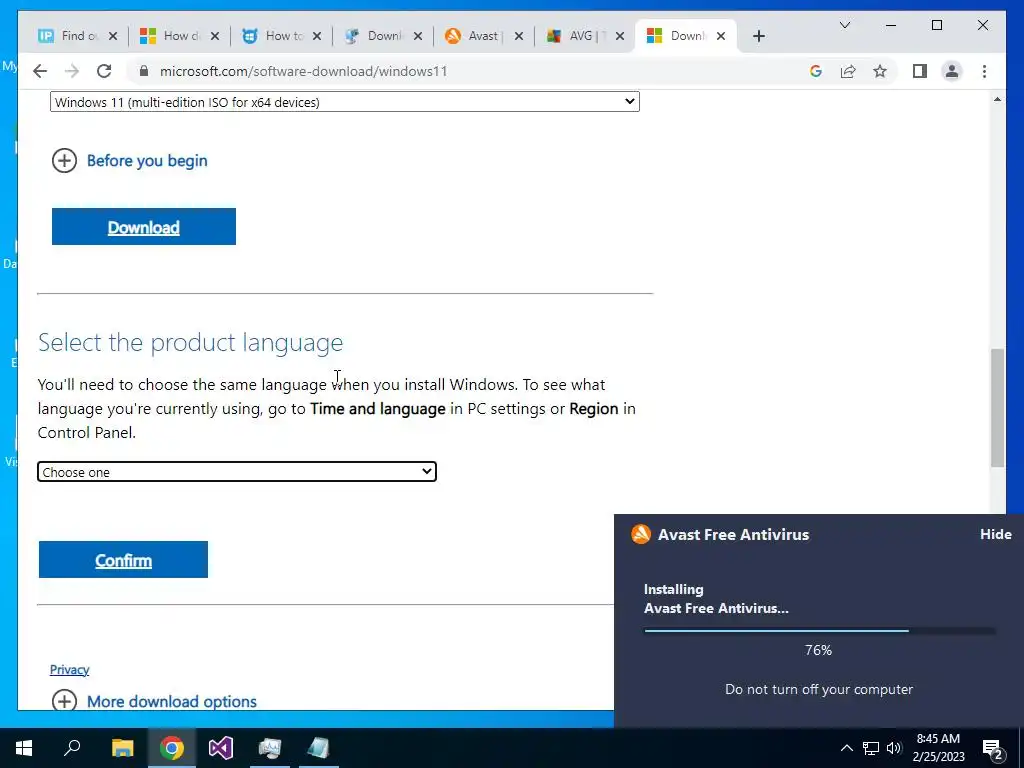Hide the Avast Free Antivirus popup

(995, 534)
